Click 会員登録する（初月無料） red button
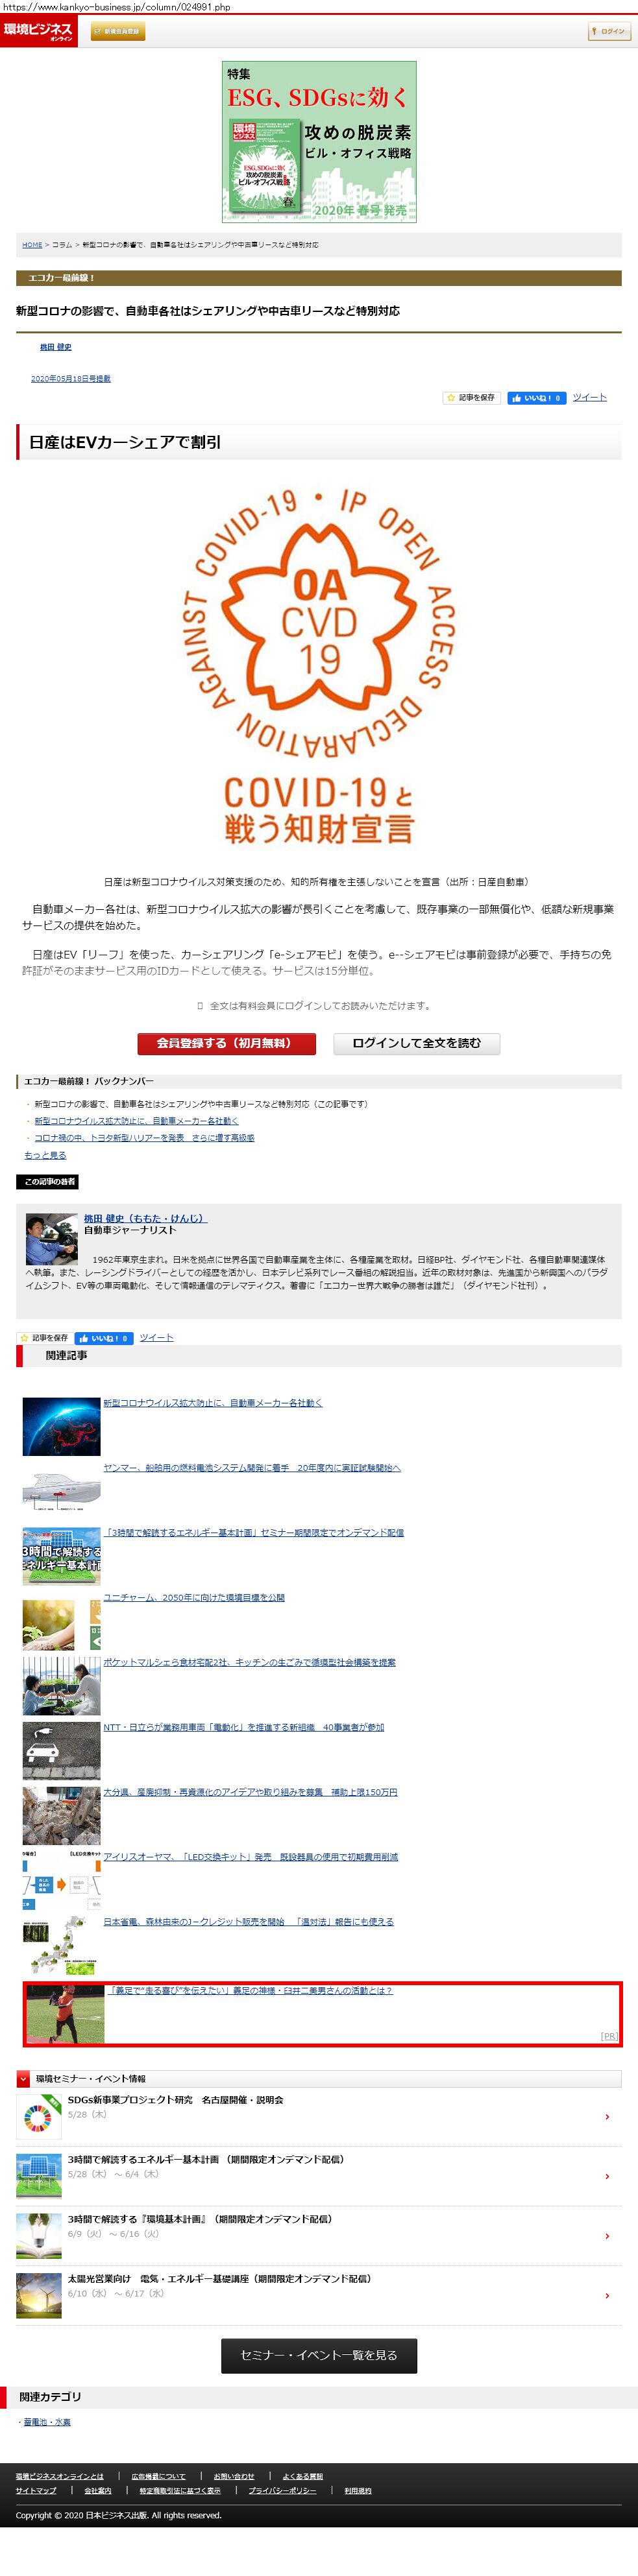Screen dimensions: 638x2576 click(x=226, y=1043)
